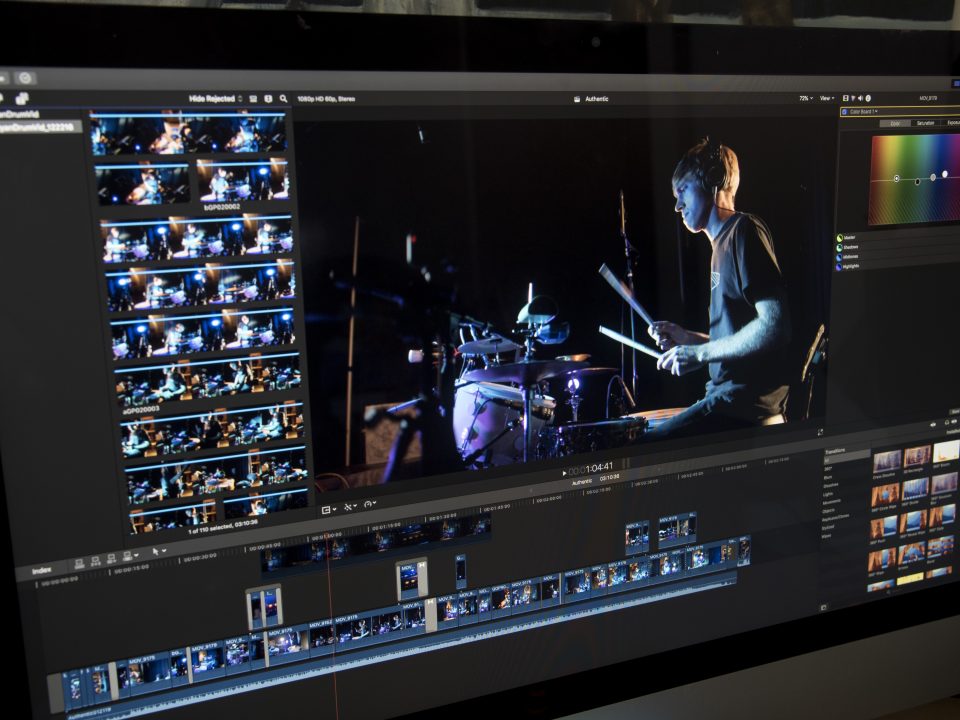This screenshot has height=720, width=960.
Task: Click the connect clip edit icon
Action: point(79,562)
